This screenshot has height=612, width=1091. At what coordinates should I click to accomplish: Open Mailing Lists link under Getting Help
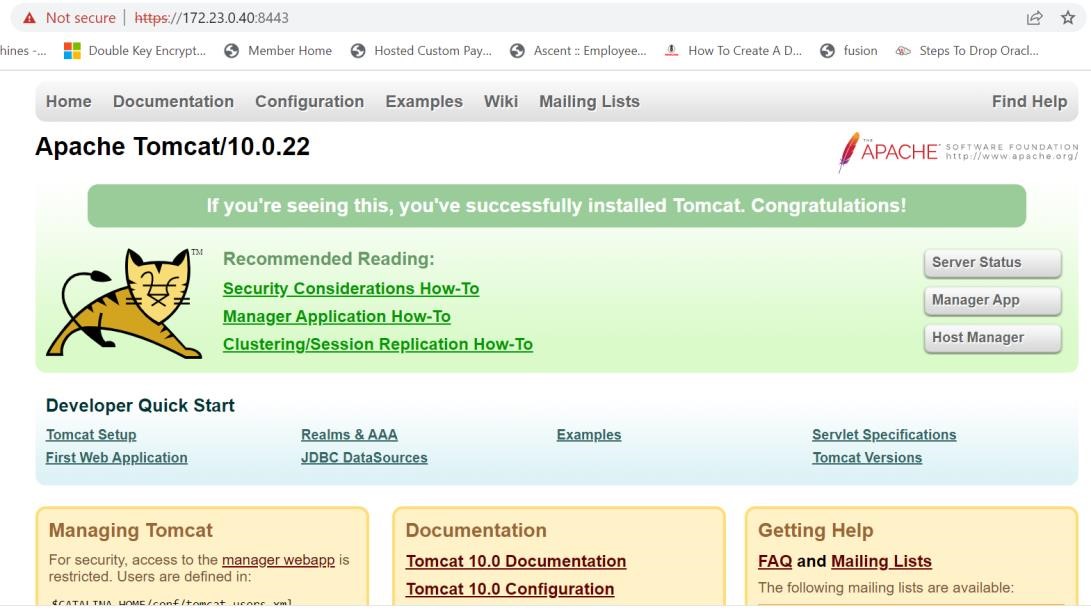coord(881,561)
